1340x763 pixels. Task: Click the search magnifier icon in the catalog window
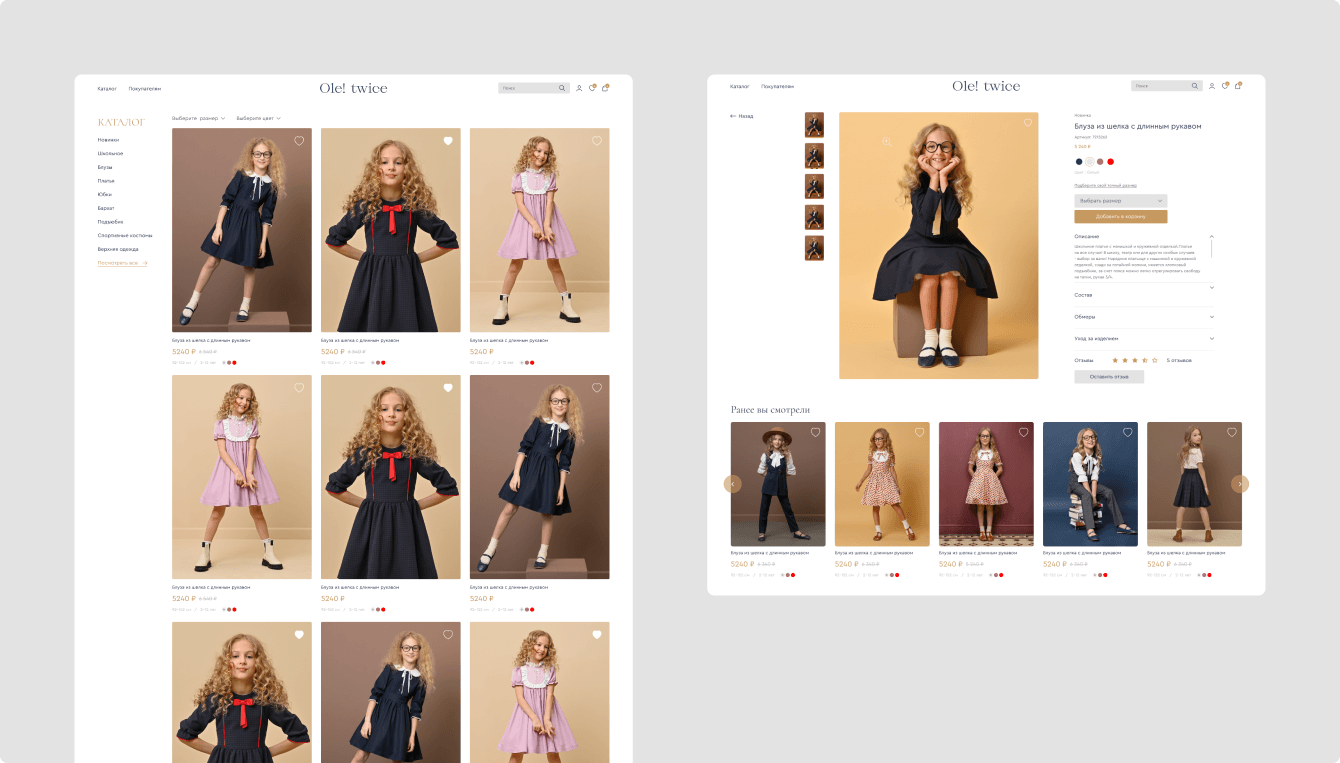click(562, 88)
